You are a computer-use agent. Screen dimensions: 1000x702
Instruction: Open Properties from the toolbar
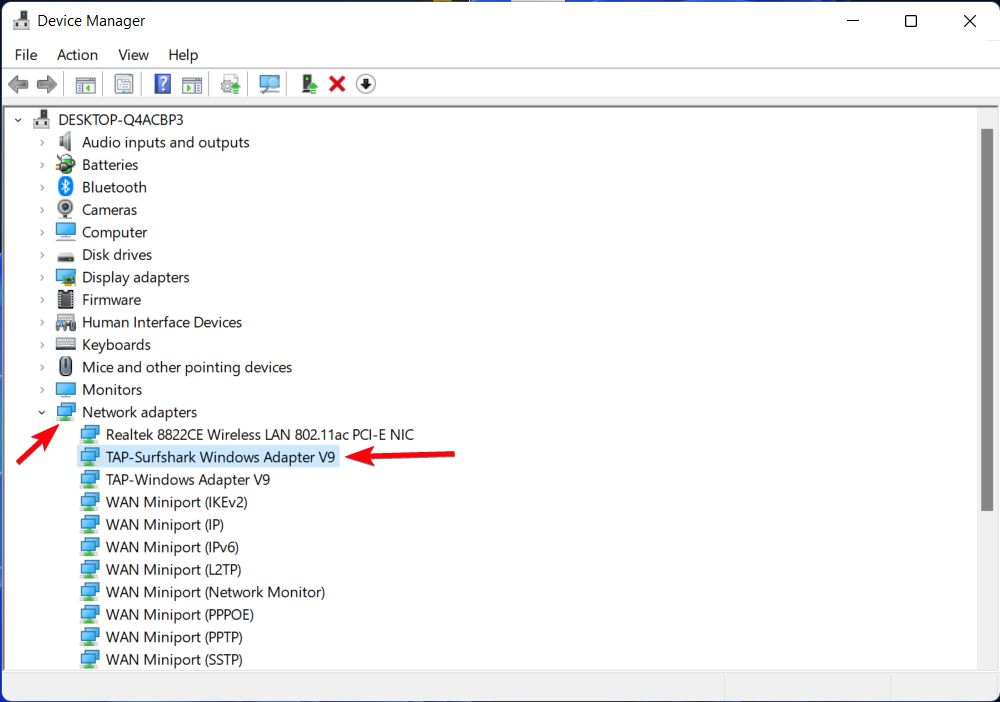coord(124,83)
